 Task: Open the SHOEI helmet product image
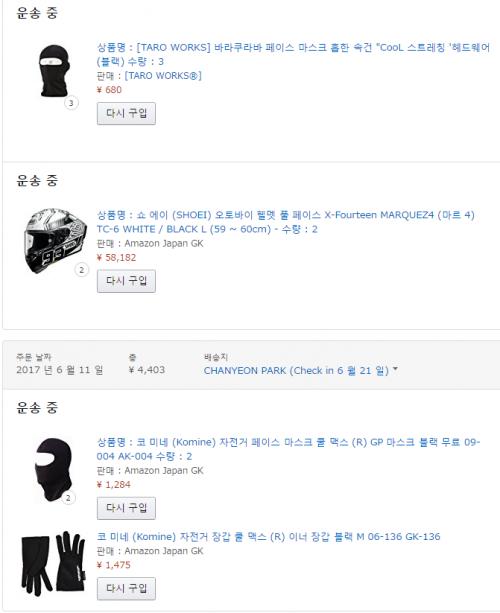tap(55, 240)
